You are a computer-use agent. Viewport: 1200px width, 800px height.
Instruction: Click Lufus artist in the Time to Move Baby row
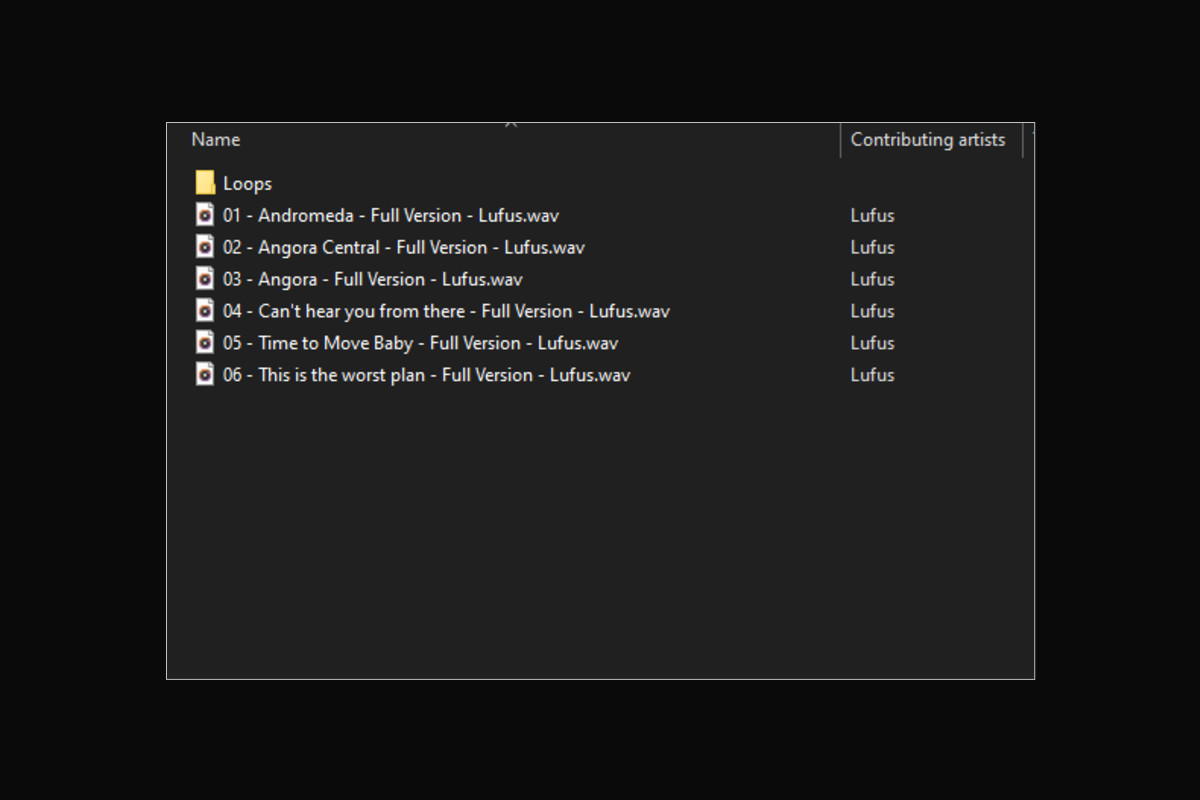pos(872,343)
